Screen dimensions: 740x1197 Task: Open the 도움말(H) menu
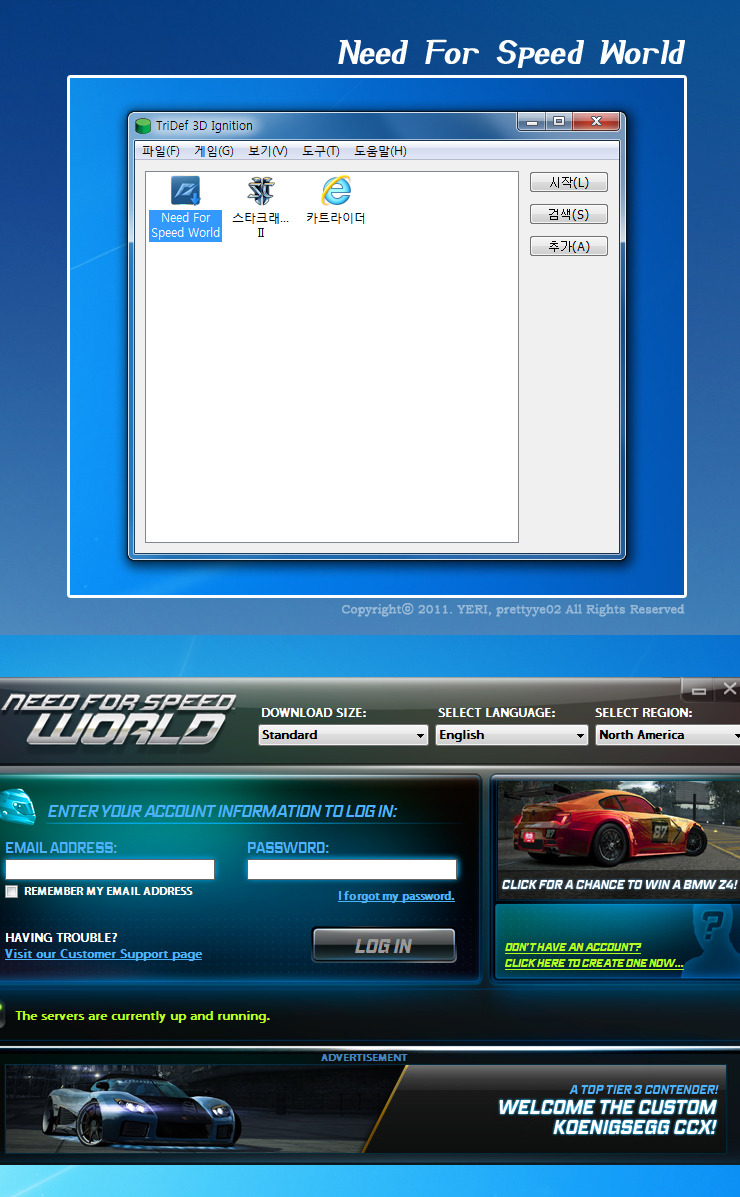click(x=380, y=151)
